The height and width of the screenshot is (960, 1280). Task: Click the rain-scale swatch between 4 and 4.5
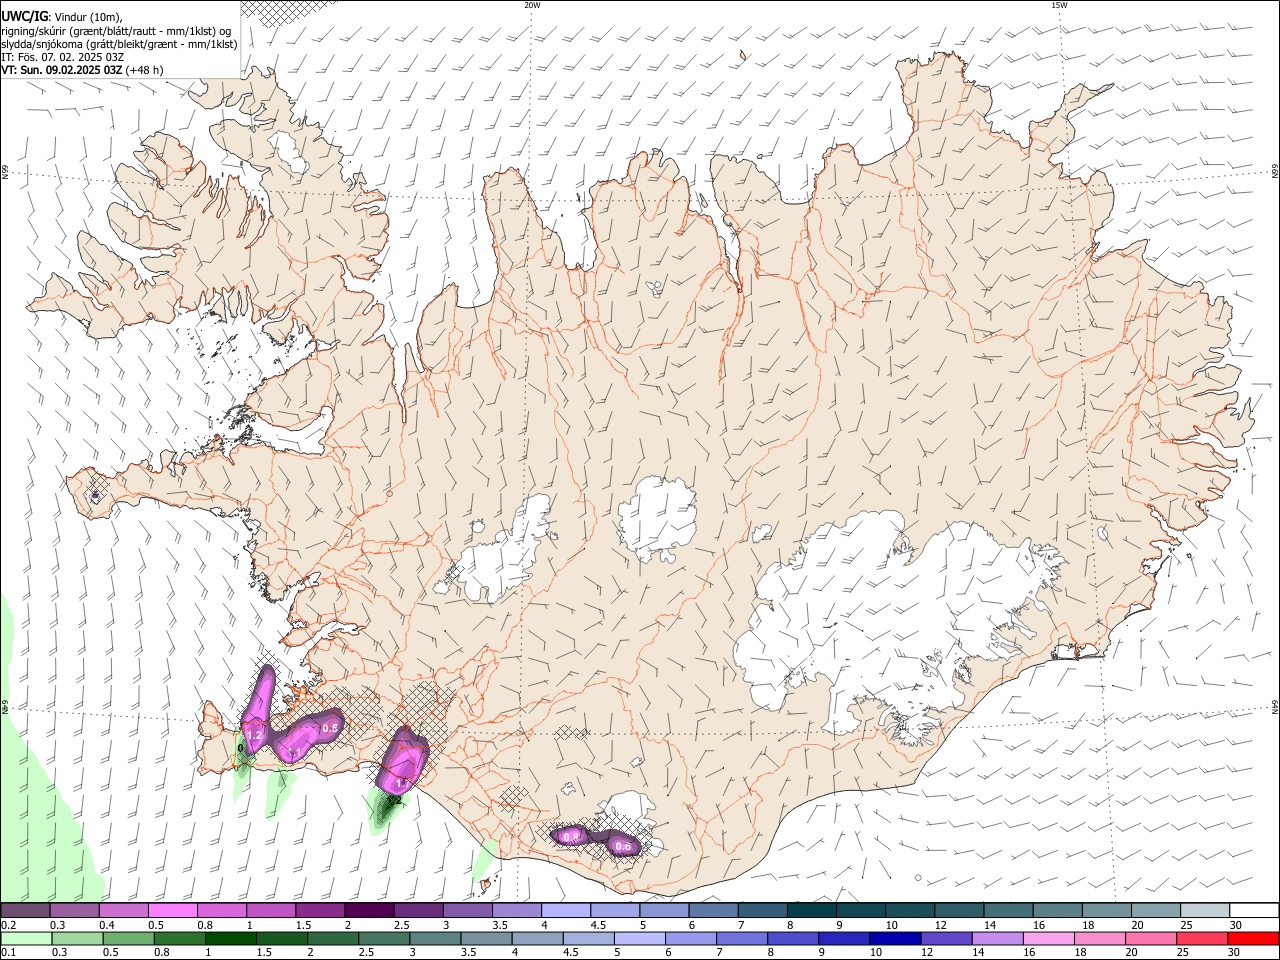pyautogui.click(x=536, y=939)
